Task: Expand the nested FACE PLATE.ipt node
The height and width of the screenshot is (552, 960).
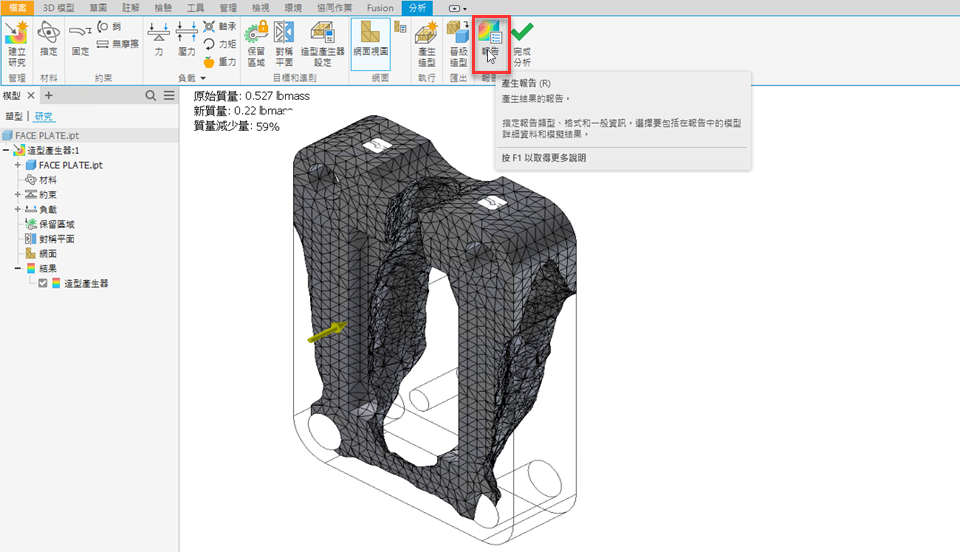Action: point(18,165)
